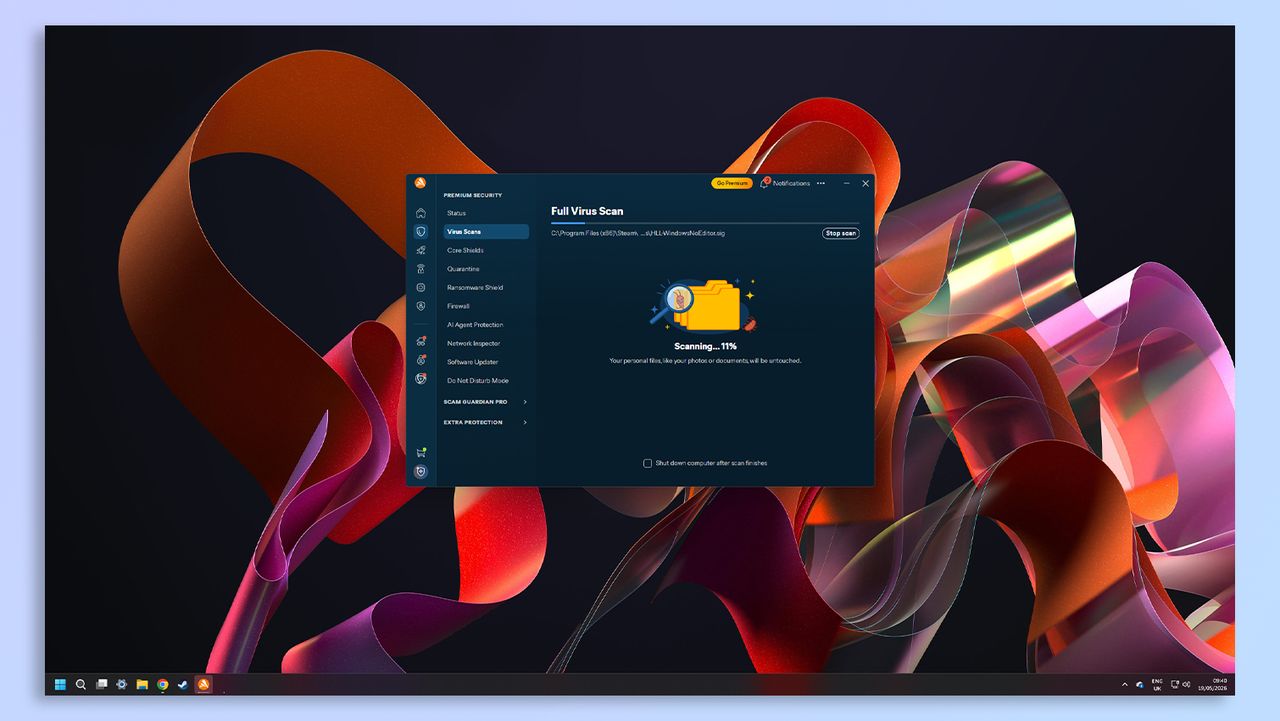Click the scan progress bar
Screen dimensions: 1280x721
coord(705,223)
